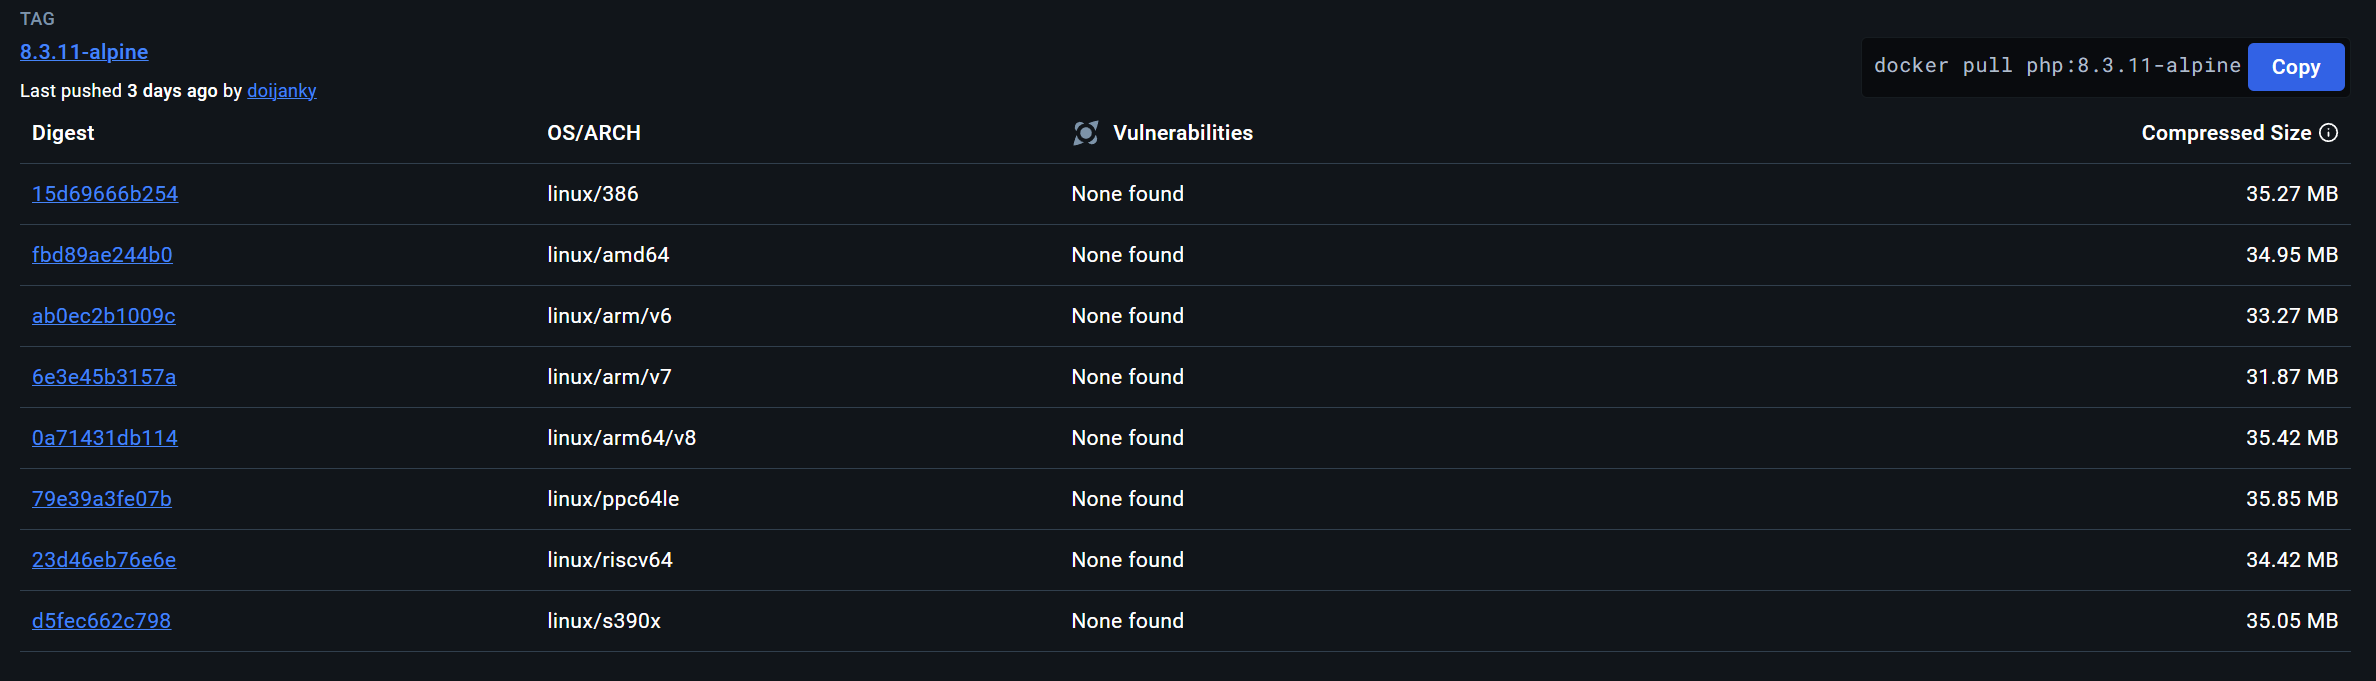Viewport: 2376px width, 681px height.
Task: Click the docker pull command text
Action: pos(2056,66)
